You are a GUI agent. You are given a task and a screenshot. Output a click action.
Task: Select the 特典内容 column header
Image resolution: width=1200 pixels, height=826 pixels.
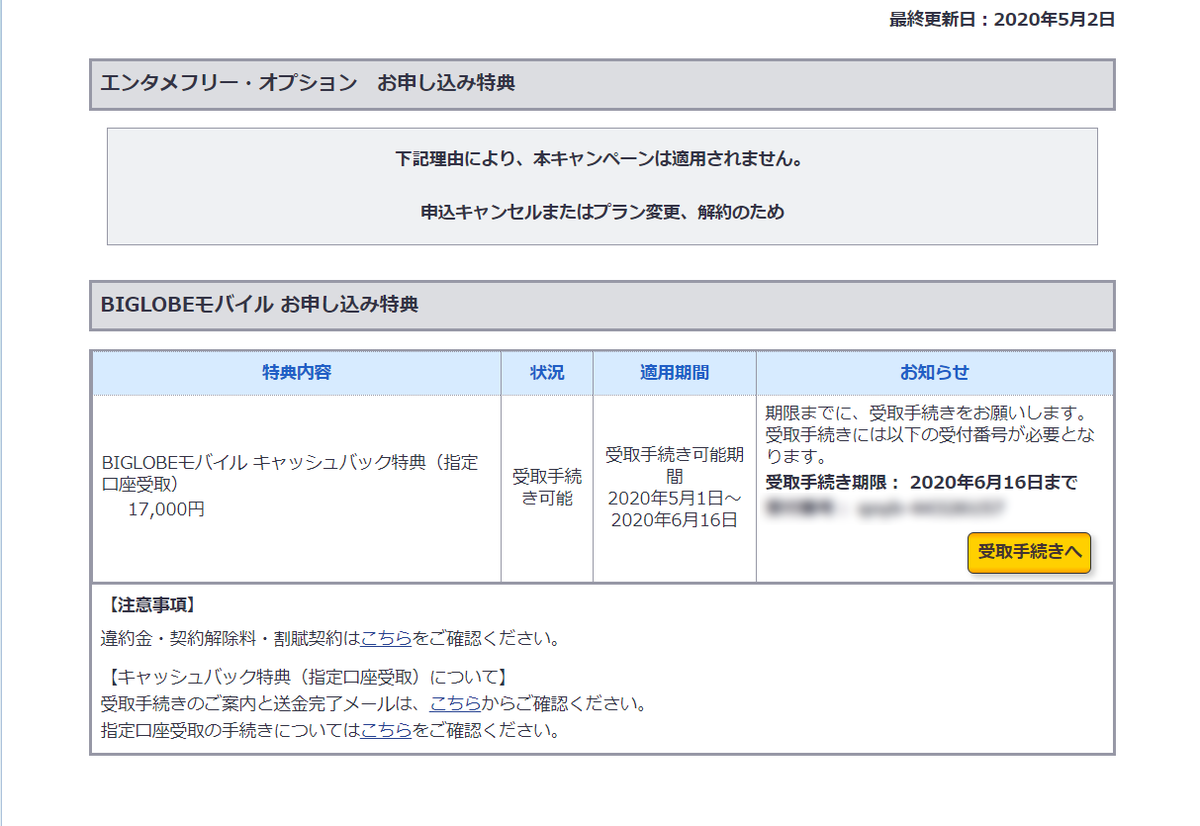[x=297, y=373]
